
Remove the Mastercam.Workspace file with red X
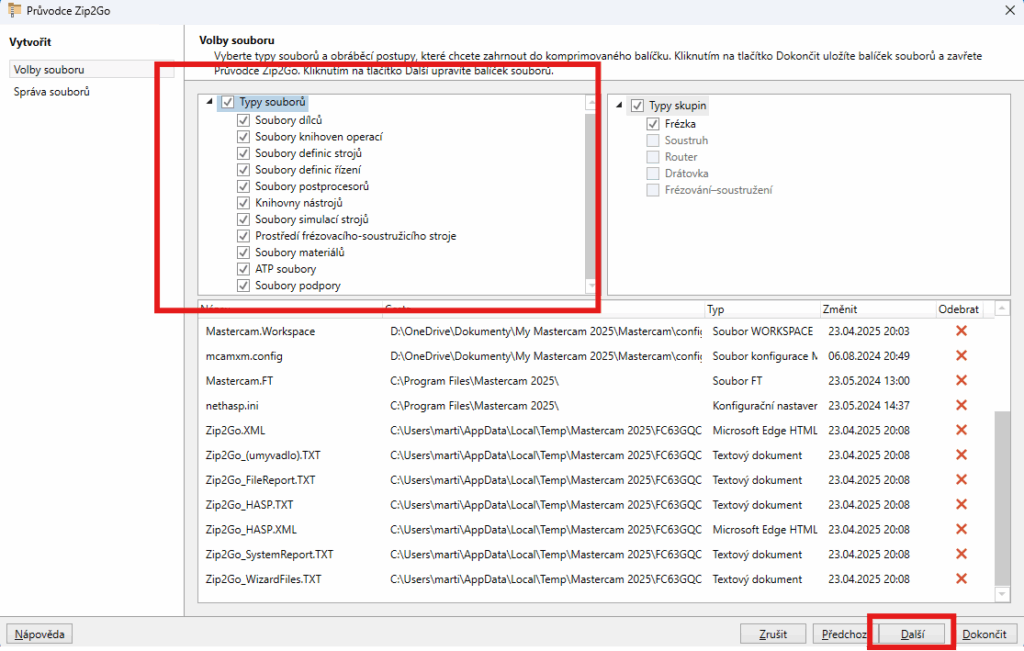[961, 330]
